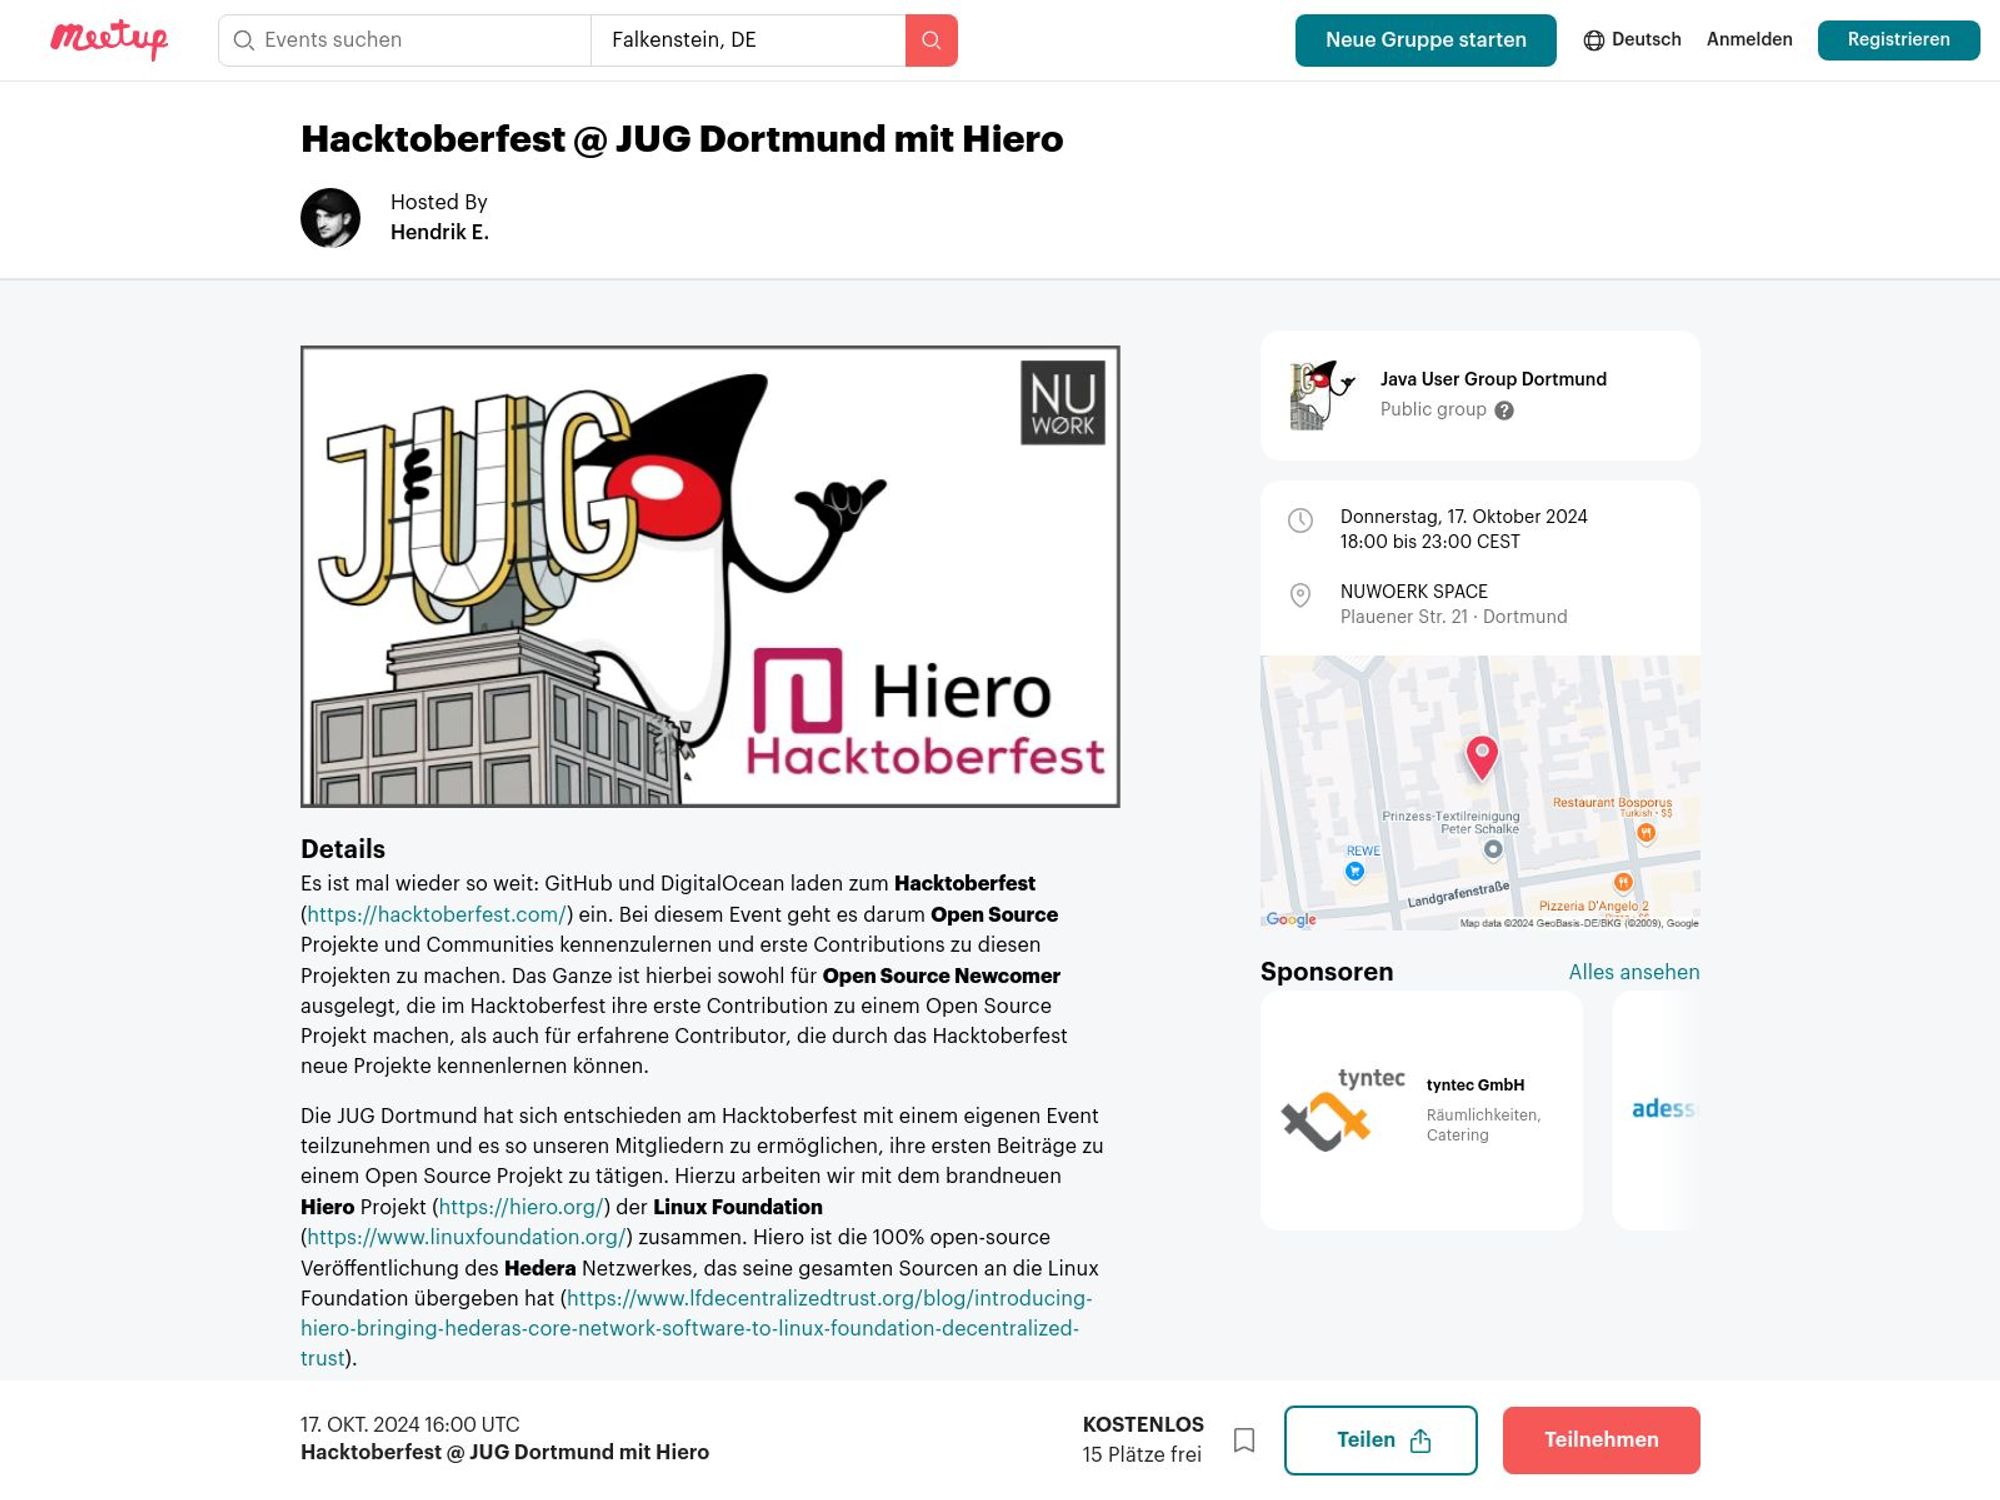Click the text 15 Plätze frei
2000x1500 pixels.
pos(1142,1455)
